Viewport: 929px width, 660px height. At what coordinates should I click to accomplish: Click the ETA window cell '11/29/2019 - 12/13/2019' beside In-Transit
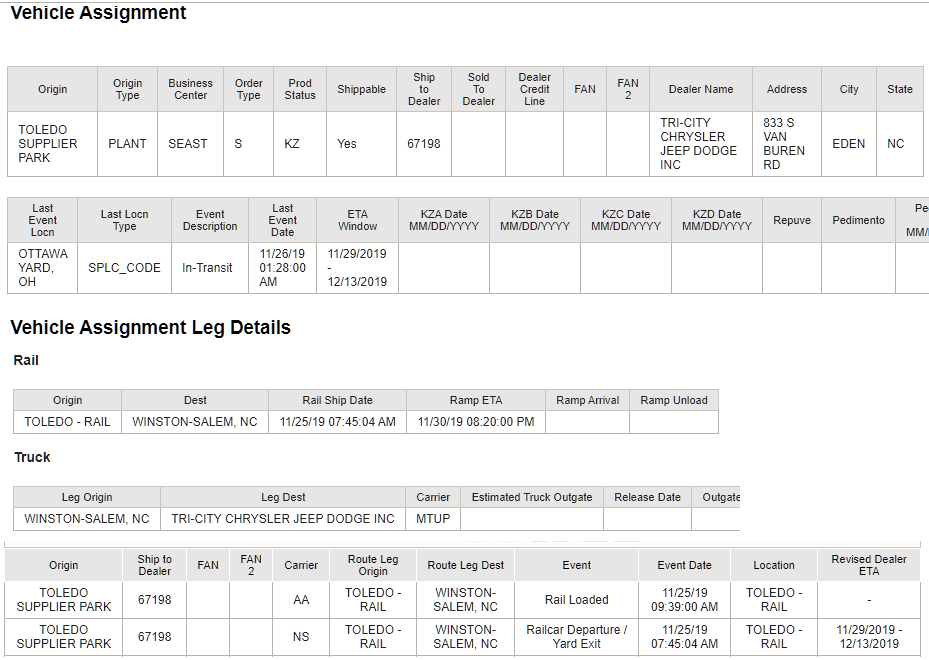[x=357, y=267]
